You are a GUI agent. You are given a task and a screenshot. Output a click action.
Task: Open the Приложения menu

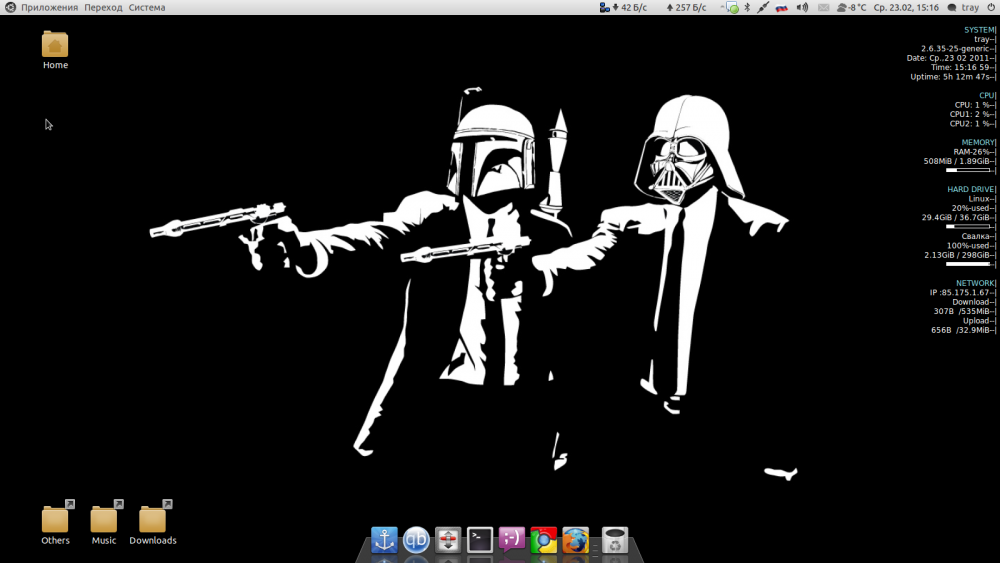tap(49, 8)
